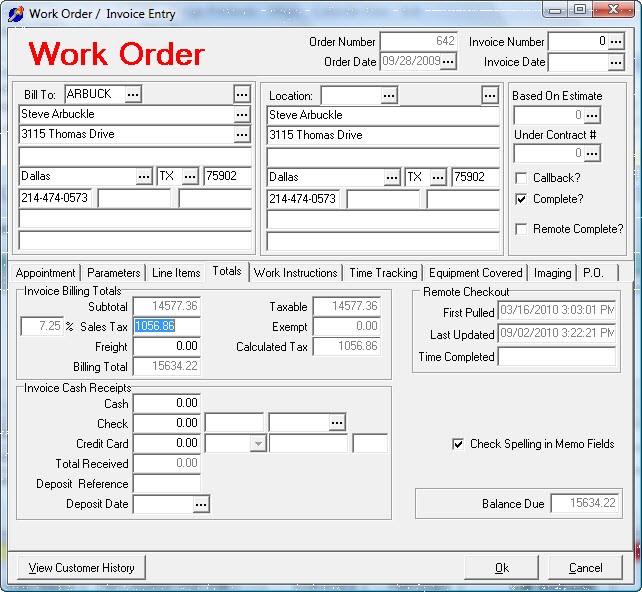Open the Invoice Number lookup ellipsis button
This screenshot has width=642, height=592.
[616, 42]
